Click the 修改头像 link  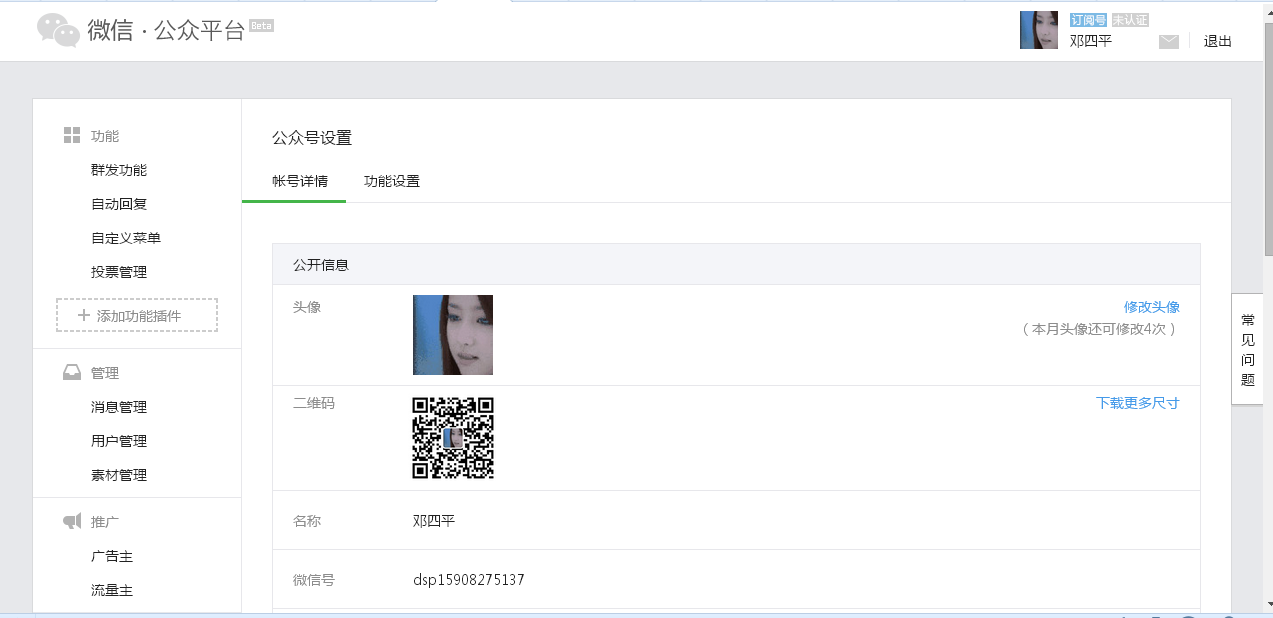point(1151,307)
